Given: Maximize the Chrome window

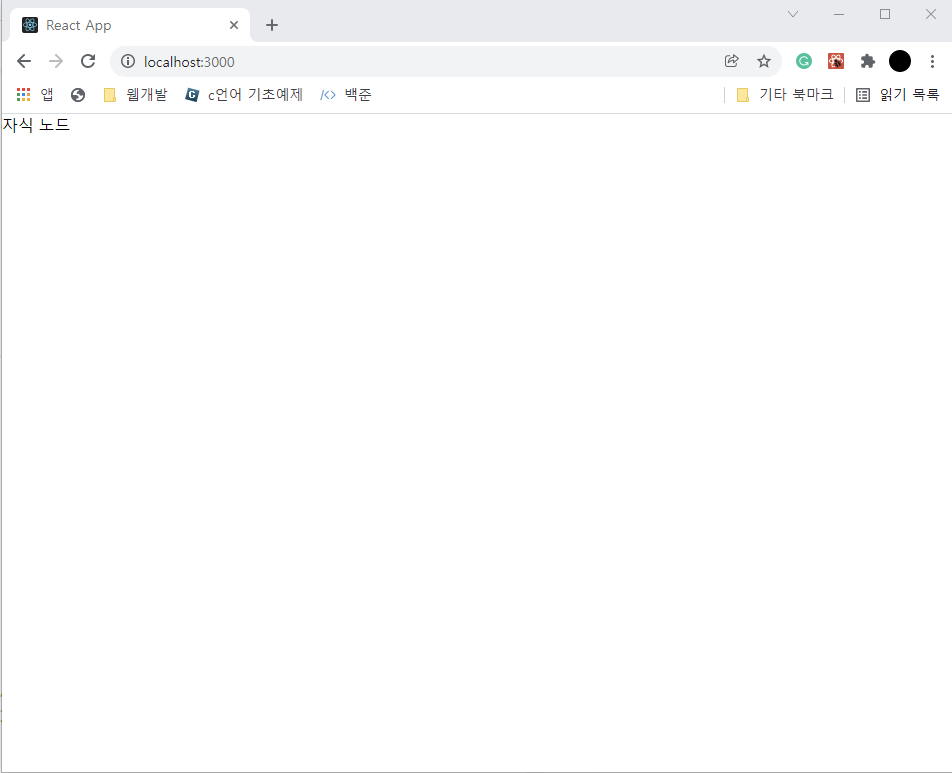Looking at the screenshot, I should coord(885,14).
